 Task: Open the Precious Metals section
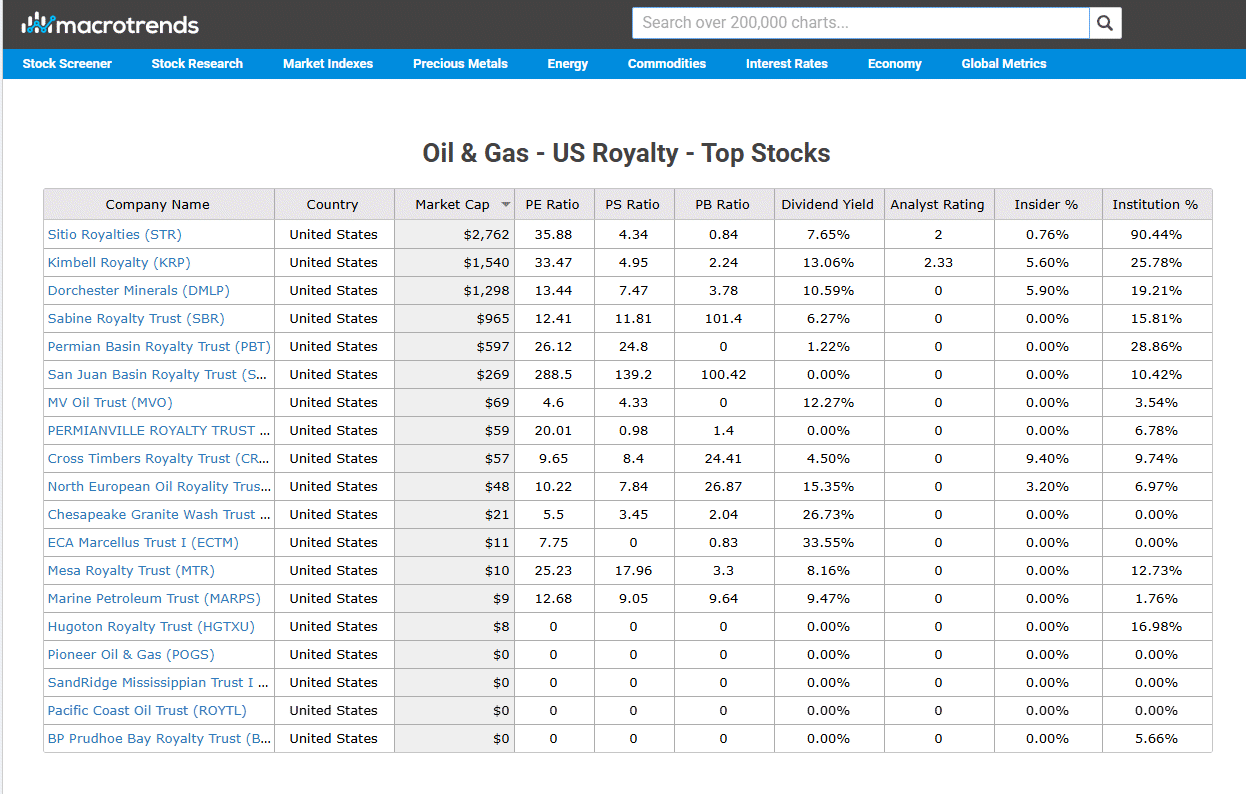(x=460, y=64)
